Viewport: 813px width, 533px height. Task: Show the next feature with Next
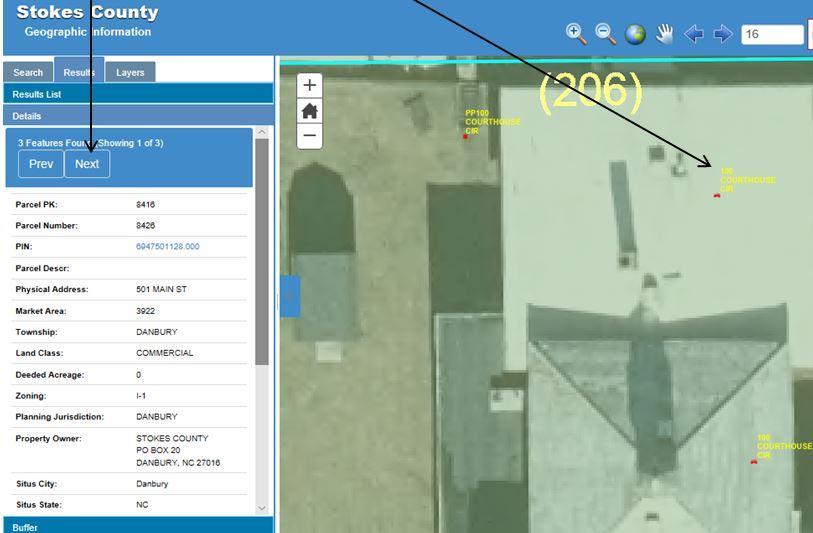coord(87,164)
